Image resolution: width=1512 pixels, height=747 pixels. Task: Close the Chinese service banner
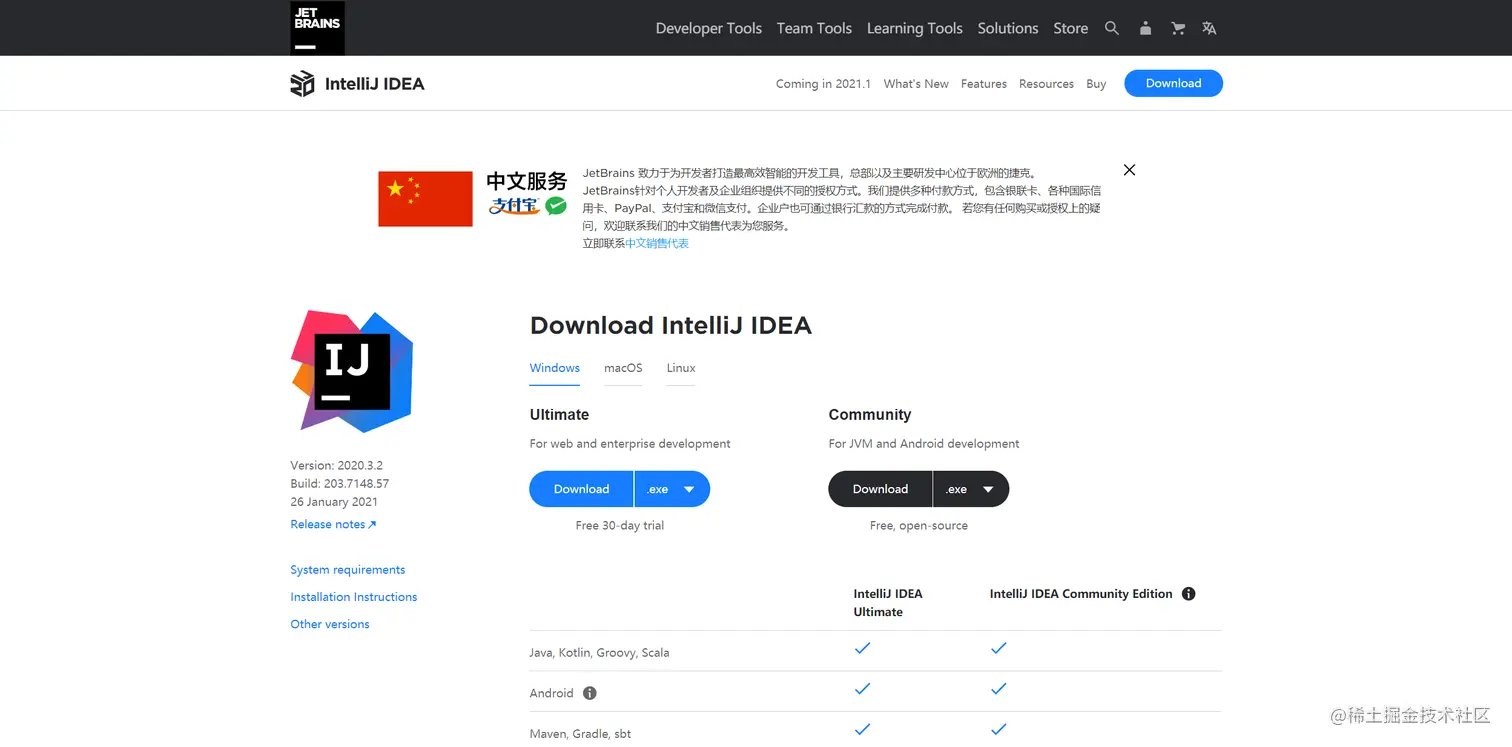[1129, 170]
